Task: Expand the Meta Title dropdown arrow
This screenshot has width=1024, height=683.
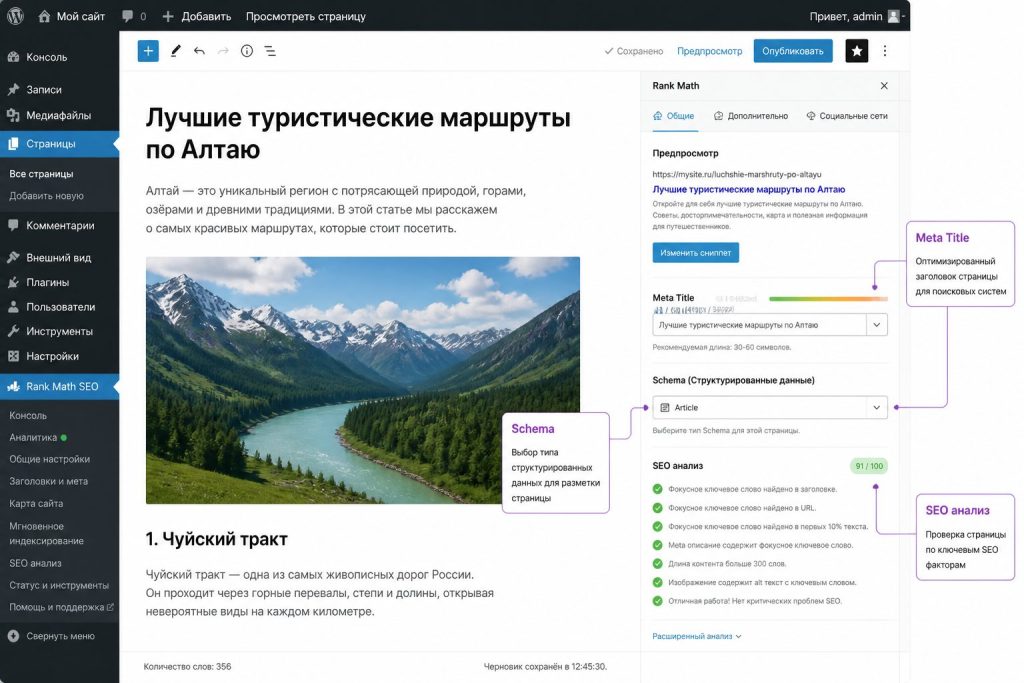Action: tap(877, 325)
